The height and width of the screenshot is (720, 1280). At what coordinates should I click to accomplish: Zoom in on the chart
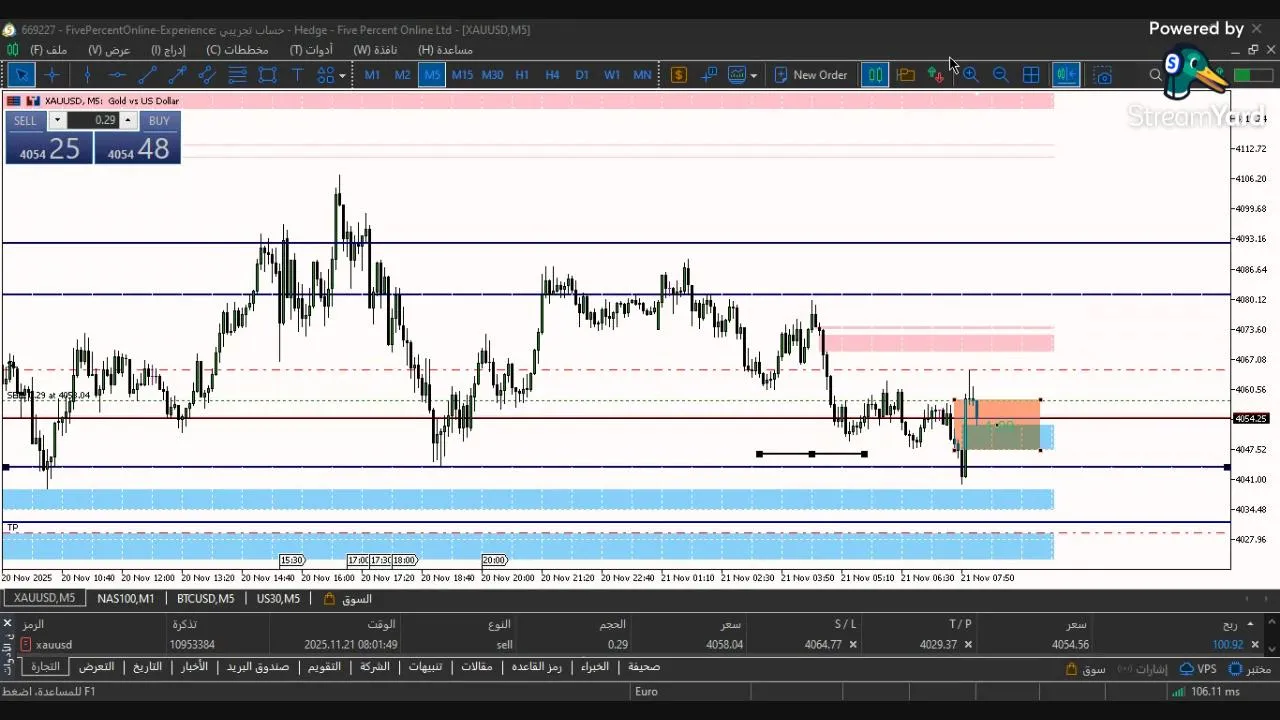coord(970,75)
